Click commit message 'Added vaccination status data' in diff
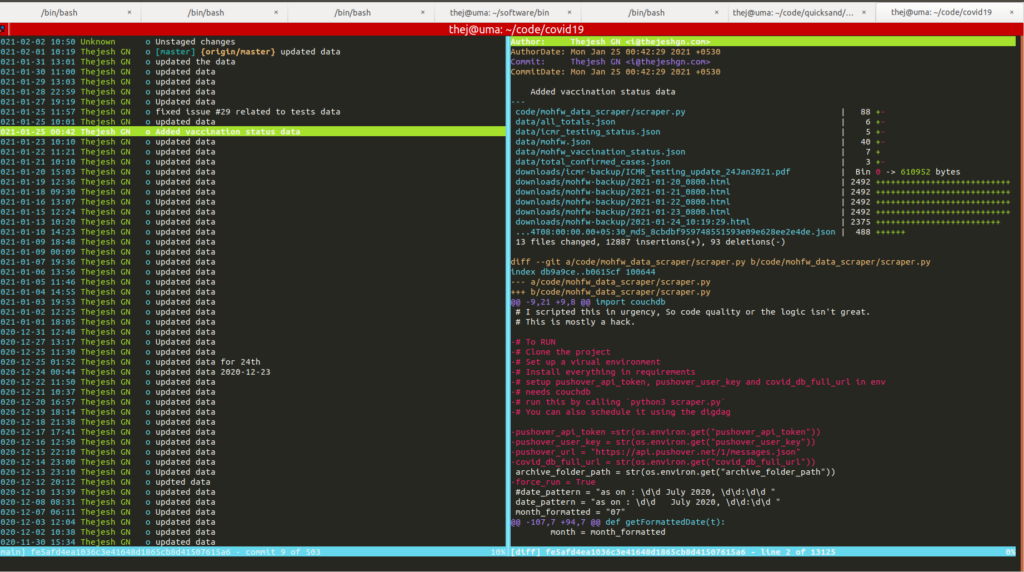This screenshot has height=572, width=1024. pos(603,92)
